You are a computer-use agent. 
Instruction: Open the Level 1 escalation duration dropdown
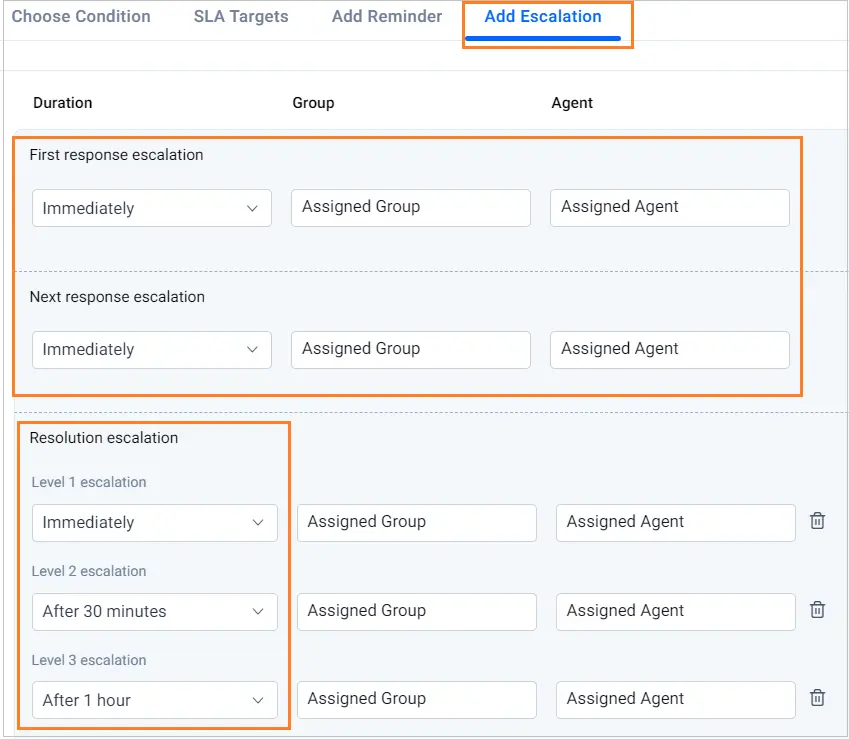tap(154, 522)
